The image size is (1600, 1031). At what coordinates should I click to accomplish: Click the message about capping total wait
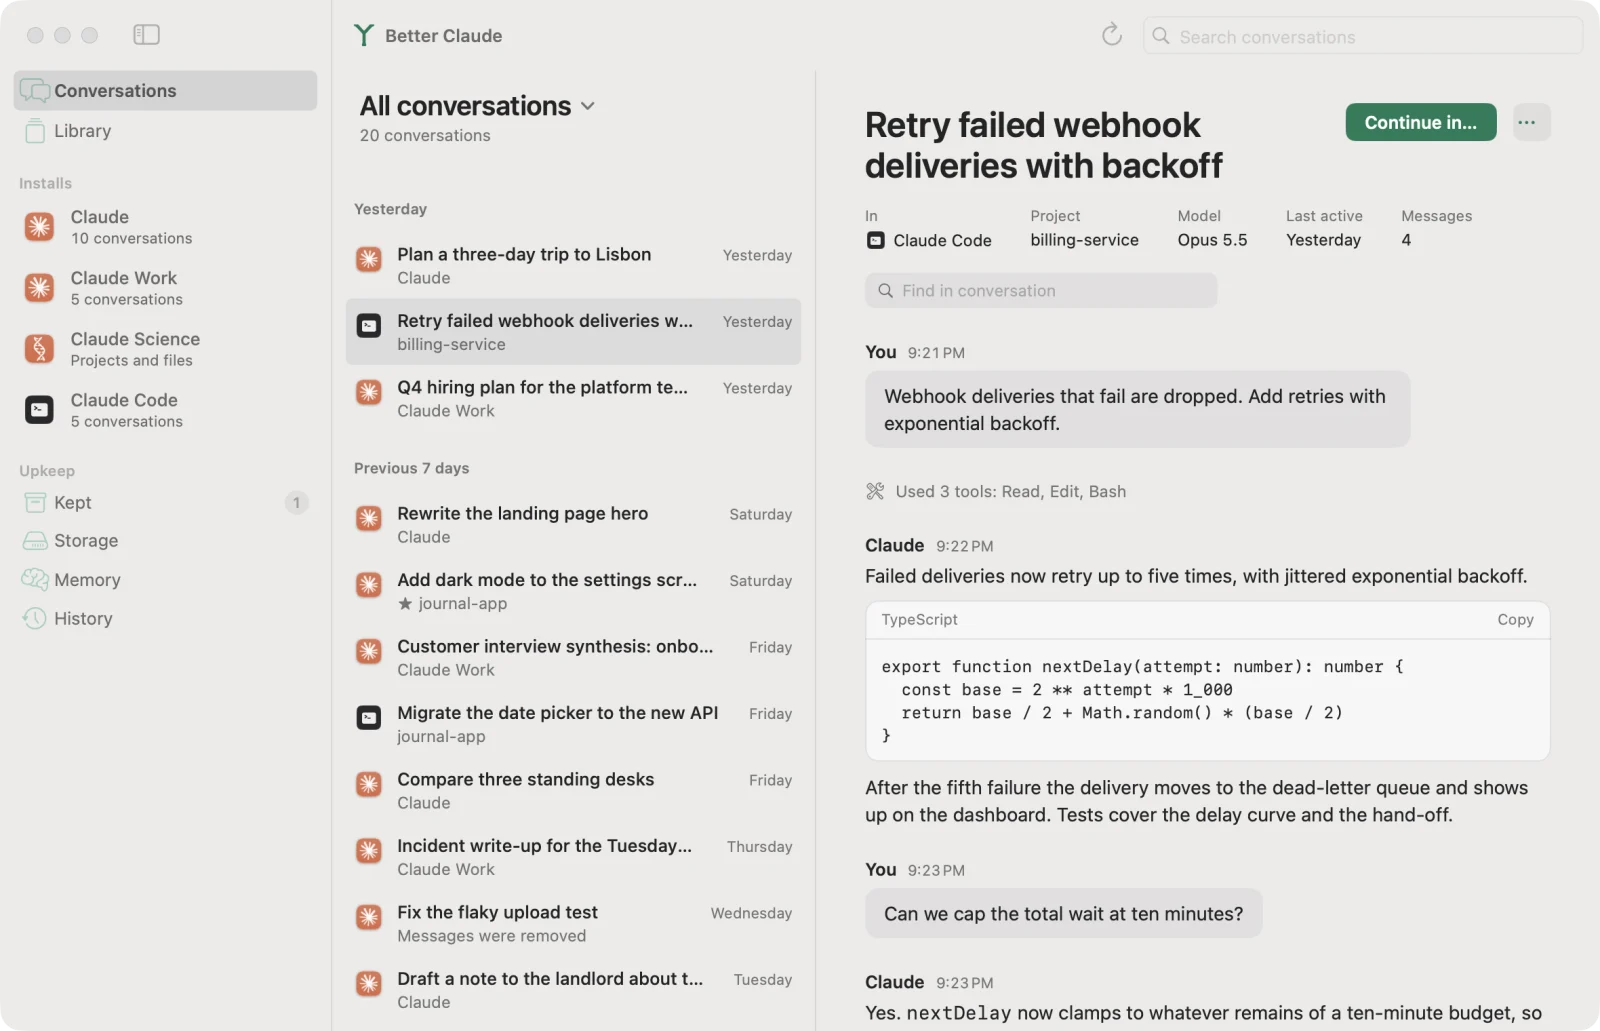1063,914
